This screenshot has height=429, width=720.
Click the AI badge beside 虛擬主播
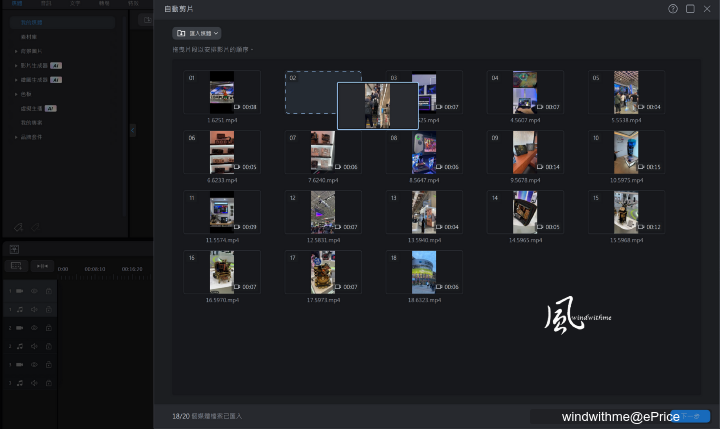(51, 108)
